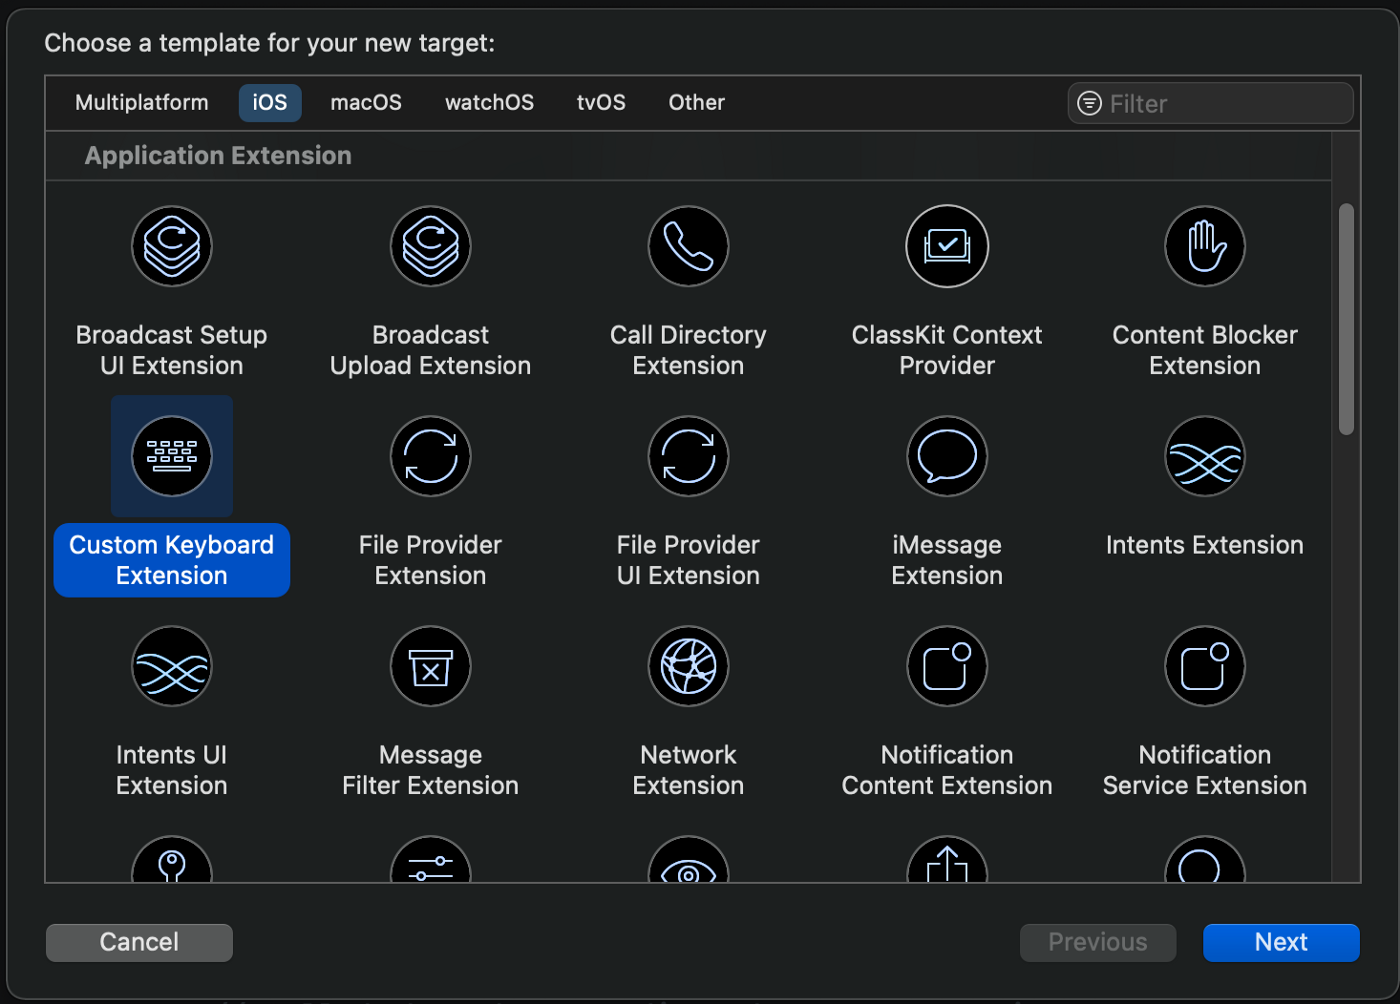Click the "iMessage Extension" label

[x=947, y=560]
